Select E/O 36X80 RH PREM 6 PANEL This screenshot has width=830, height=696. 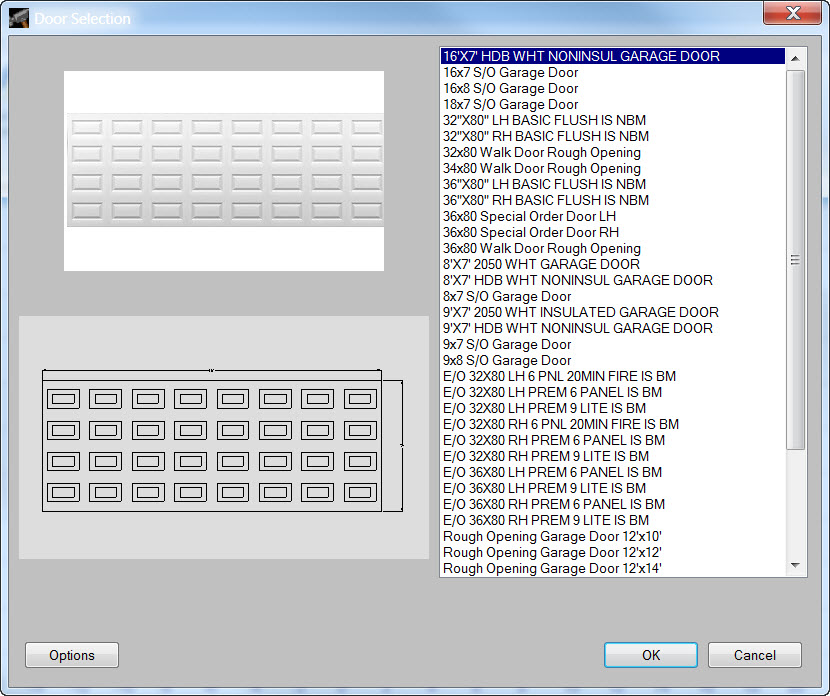pyautogui.click(x=613, y=504)
